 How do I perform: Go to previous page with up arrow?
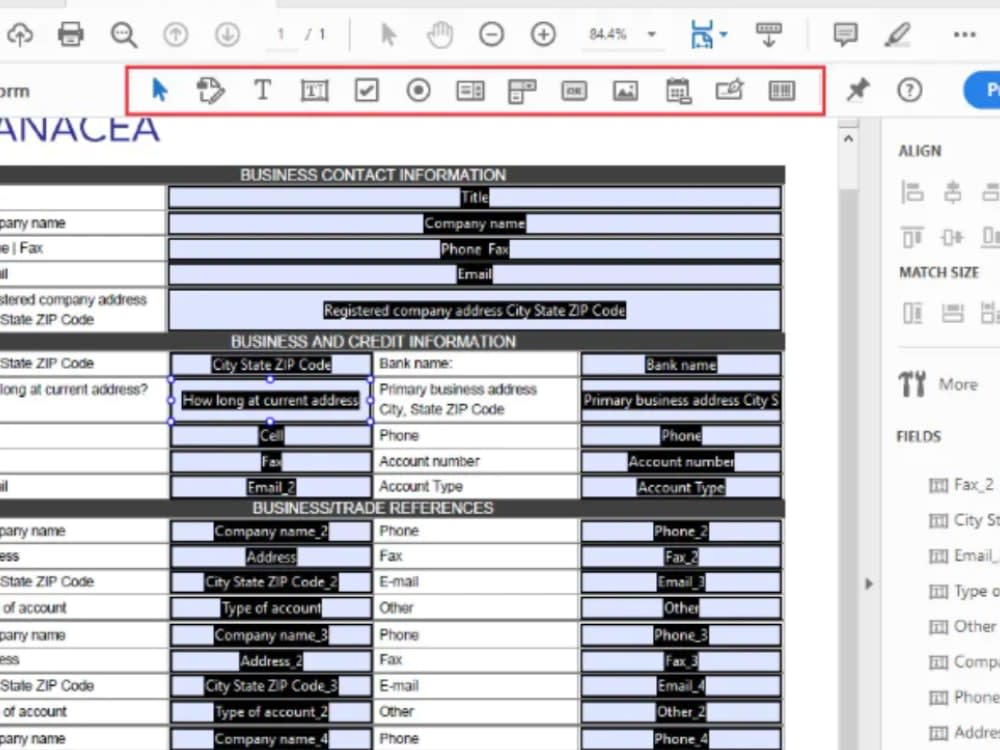tap(175, 34)
